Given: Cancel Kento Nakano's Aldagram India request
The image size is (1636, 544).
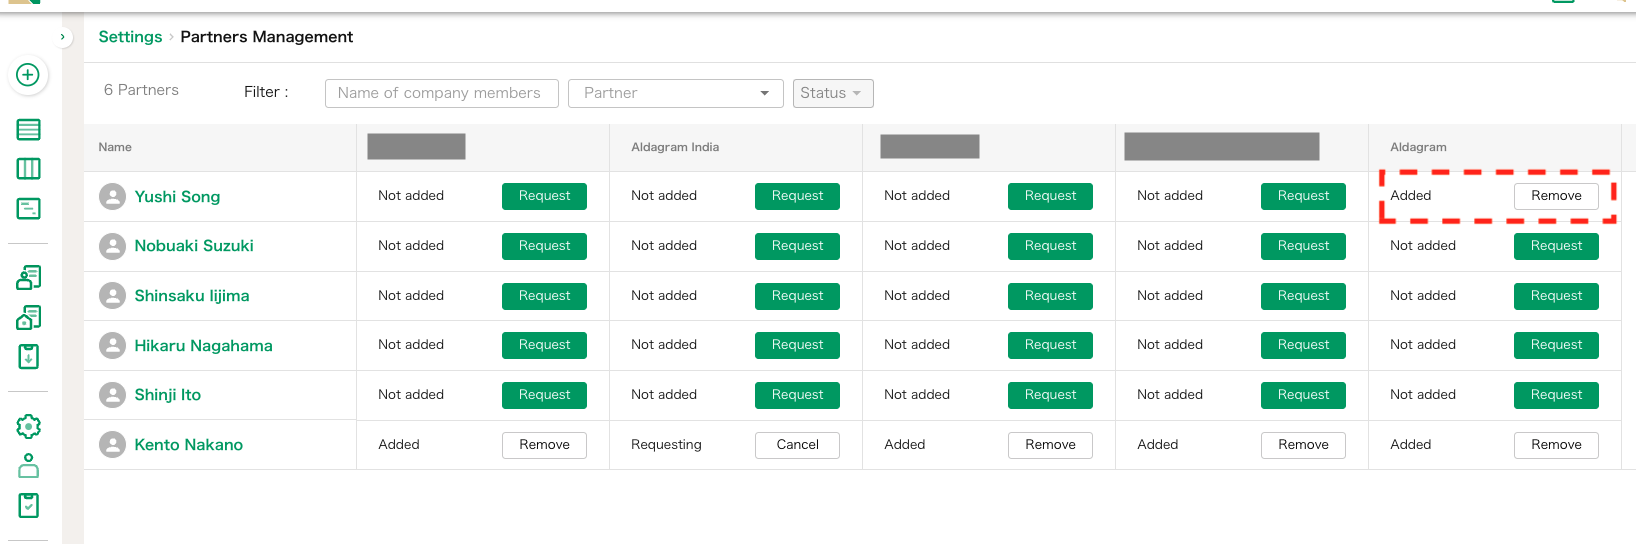Looking at the screenshot, I should 797,445.
